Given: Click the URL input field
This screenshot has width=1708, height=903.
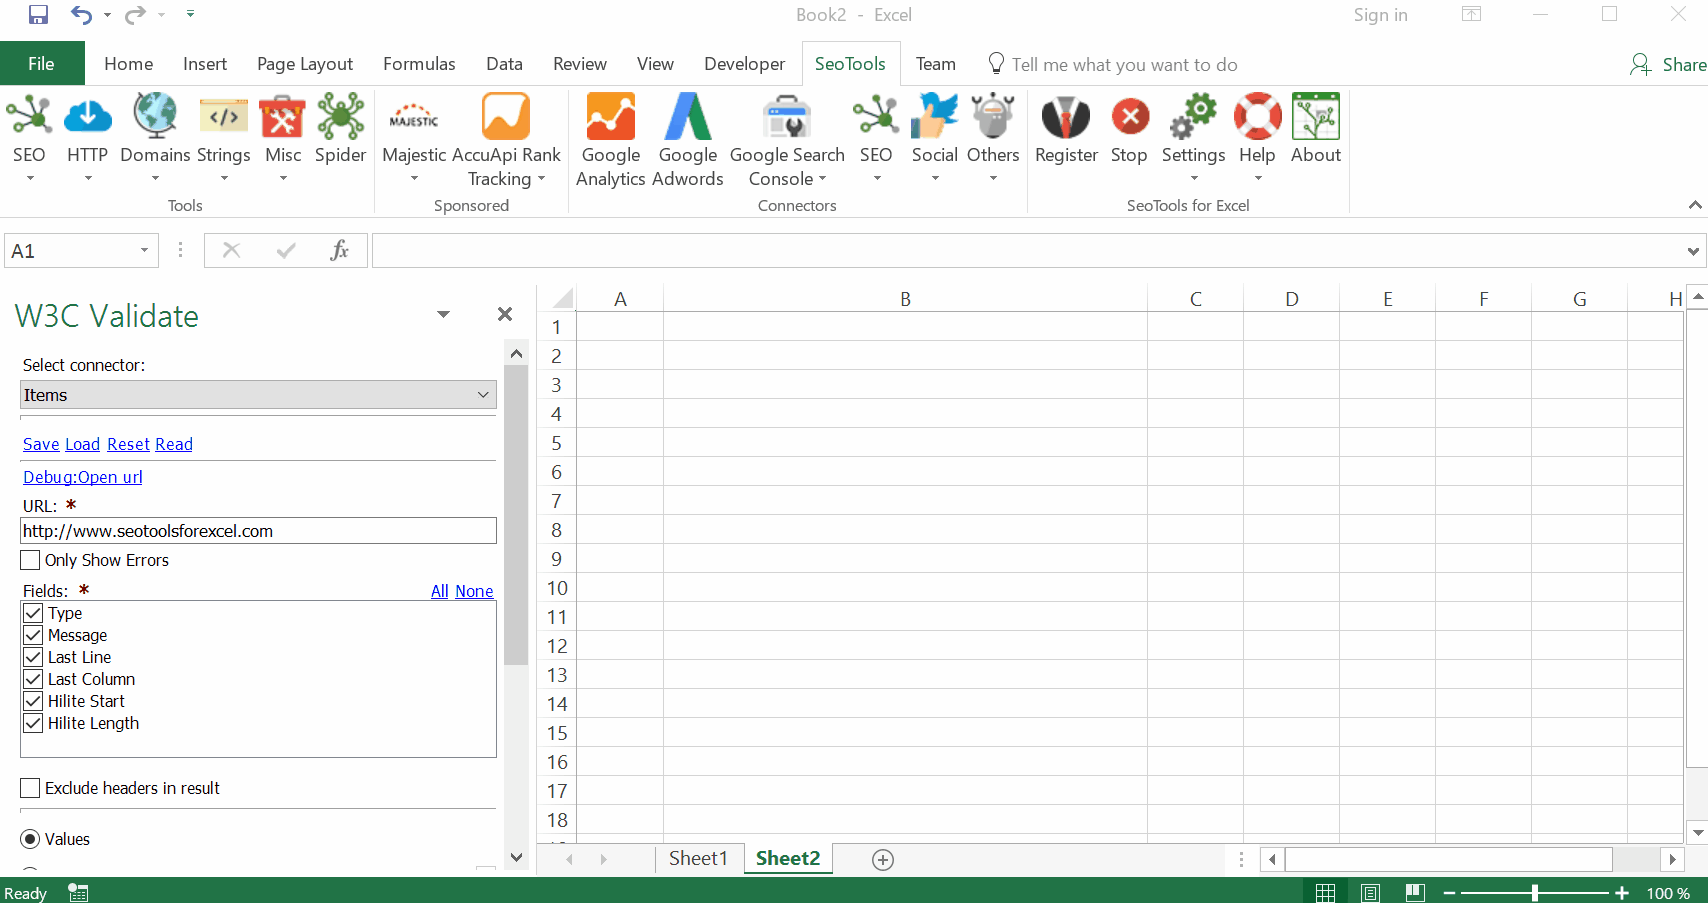Looking at the screenshot, I should (258, 531).
